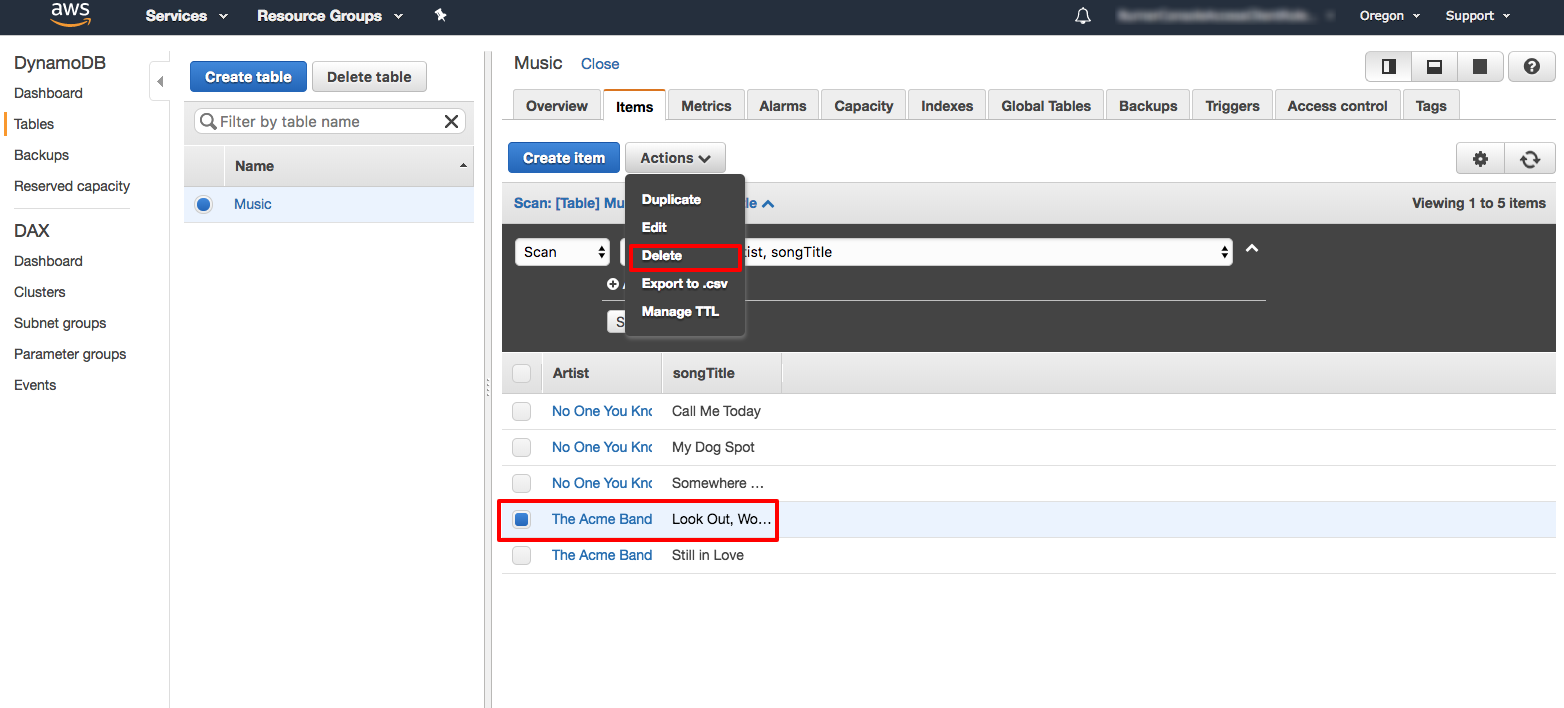This screenshot has width=1564, height=708.
Task: Switch to the Metrics tab
Action: point(706,106)
